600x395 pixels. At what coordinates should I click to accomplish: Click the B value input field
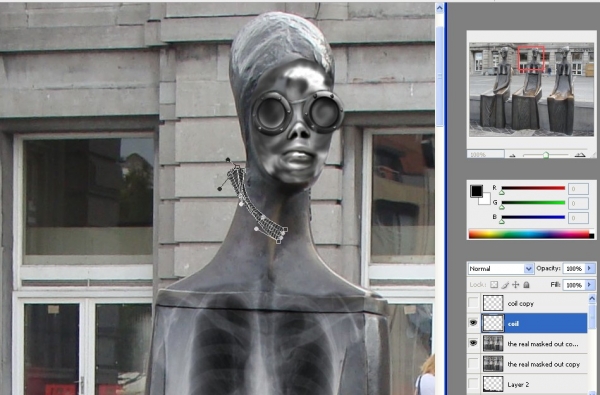pos(578,218)
